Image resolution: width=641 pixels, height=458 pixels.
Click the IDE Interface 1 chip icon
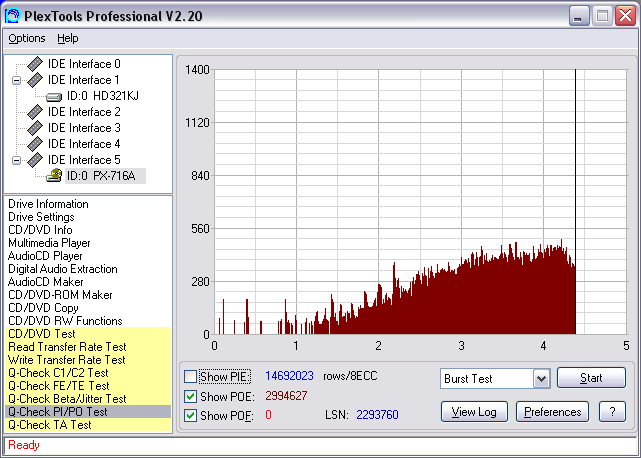click(x=35, y=80)
